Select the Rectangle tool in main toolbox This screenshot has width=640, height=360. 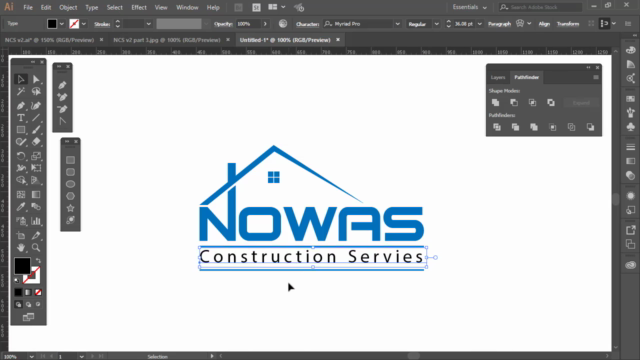point(21,130)
